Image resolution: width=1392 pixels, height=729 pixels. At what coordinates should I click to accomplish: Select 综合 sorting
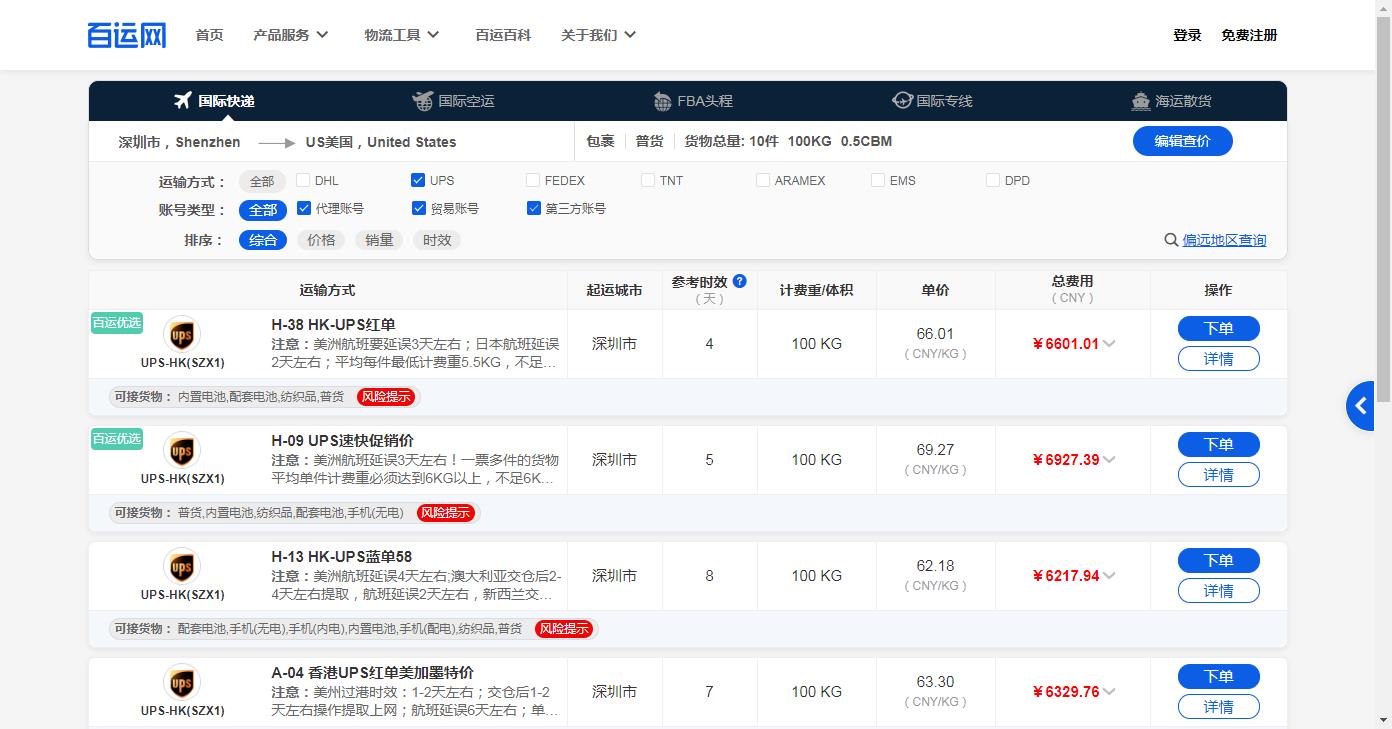(263, 240)
